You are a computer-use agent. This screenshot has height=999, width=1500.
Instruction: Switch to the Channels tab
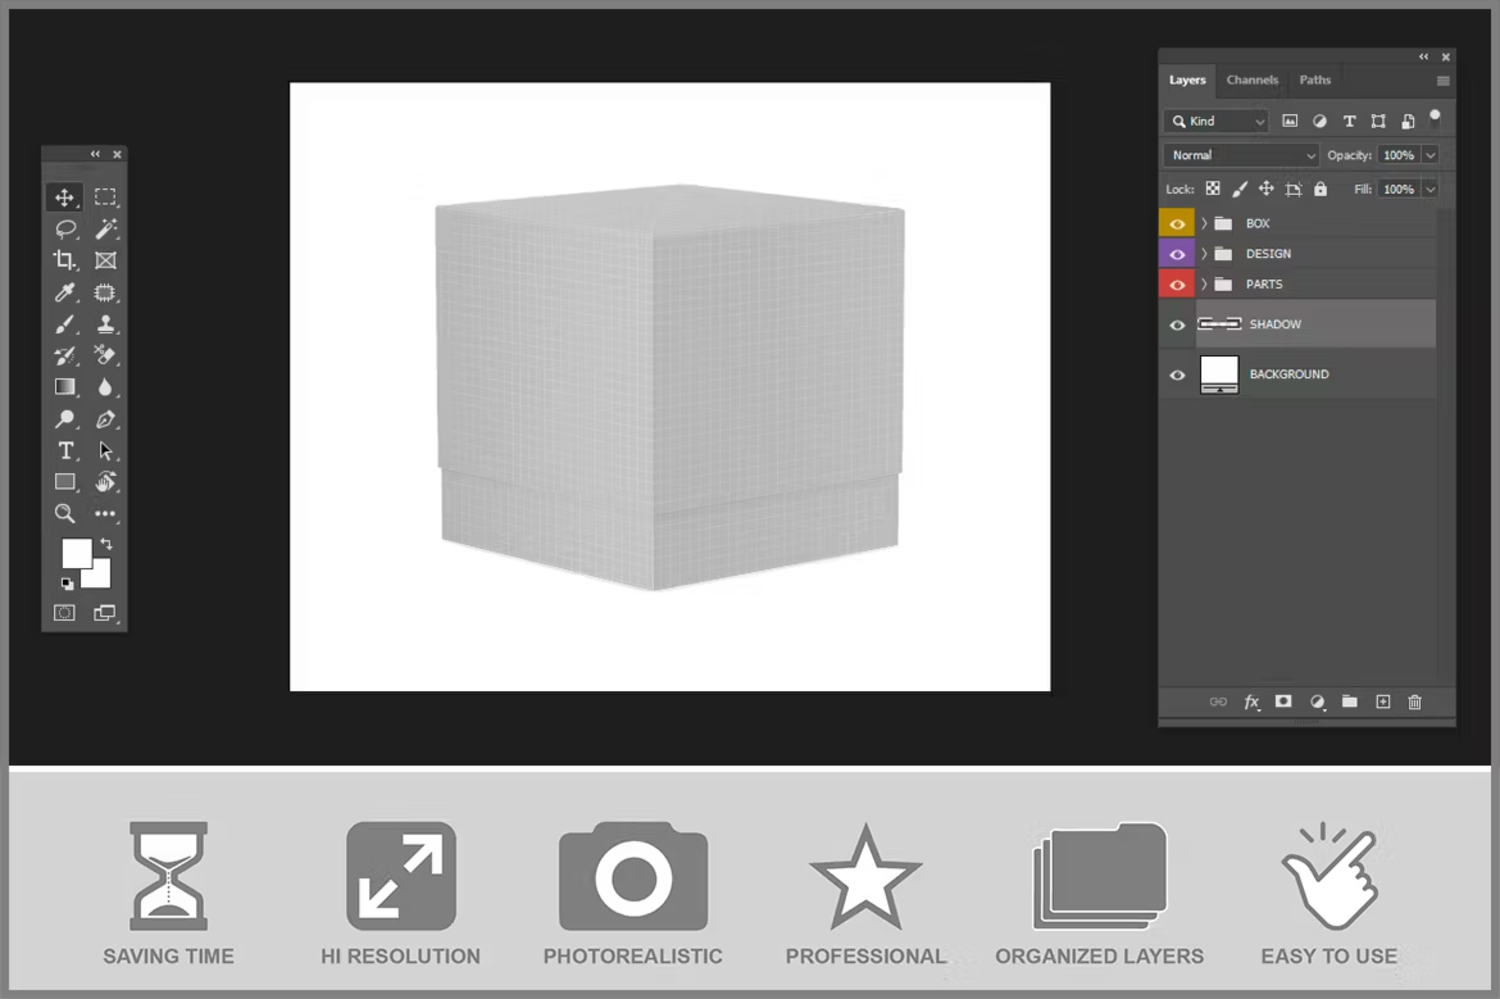pyautogui.click(x=1252, y=80)
